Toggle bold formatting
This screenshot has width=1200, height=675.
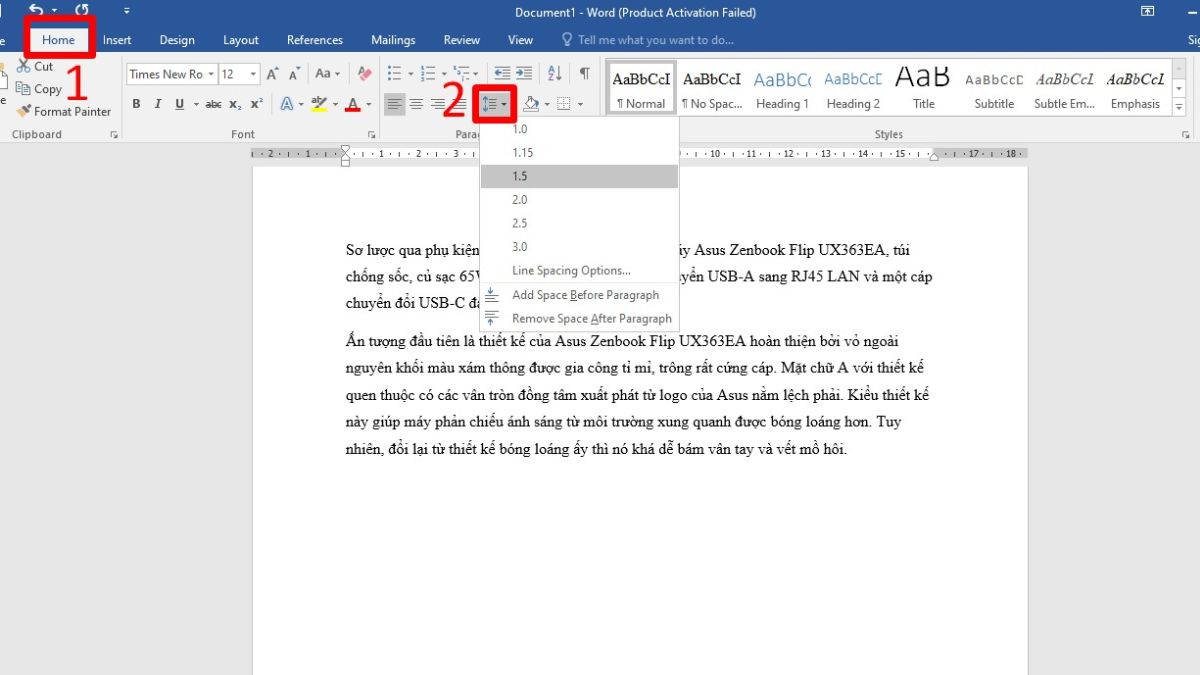[136, 104]
